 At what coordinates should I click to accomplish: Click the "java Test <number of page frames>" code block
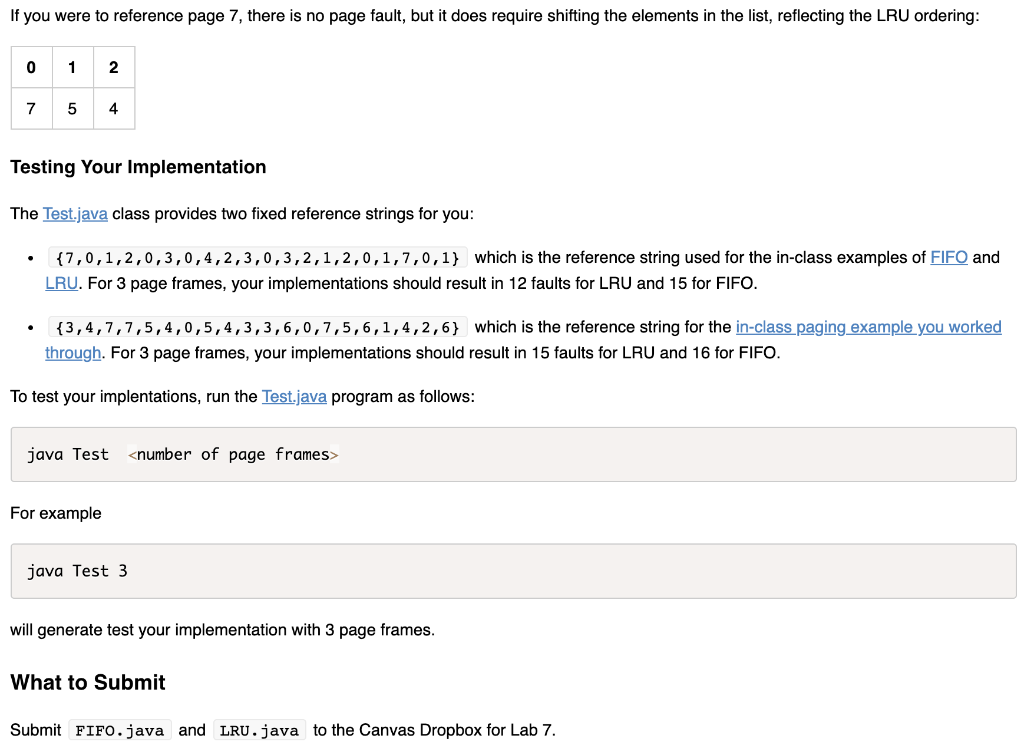[x=513, y=454]
